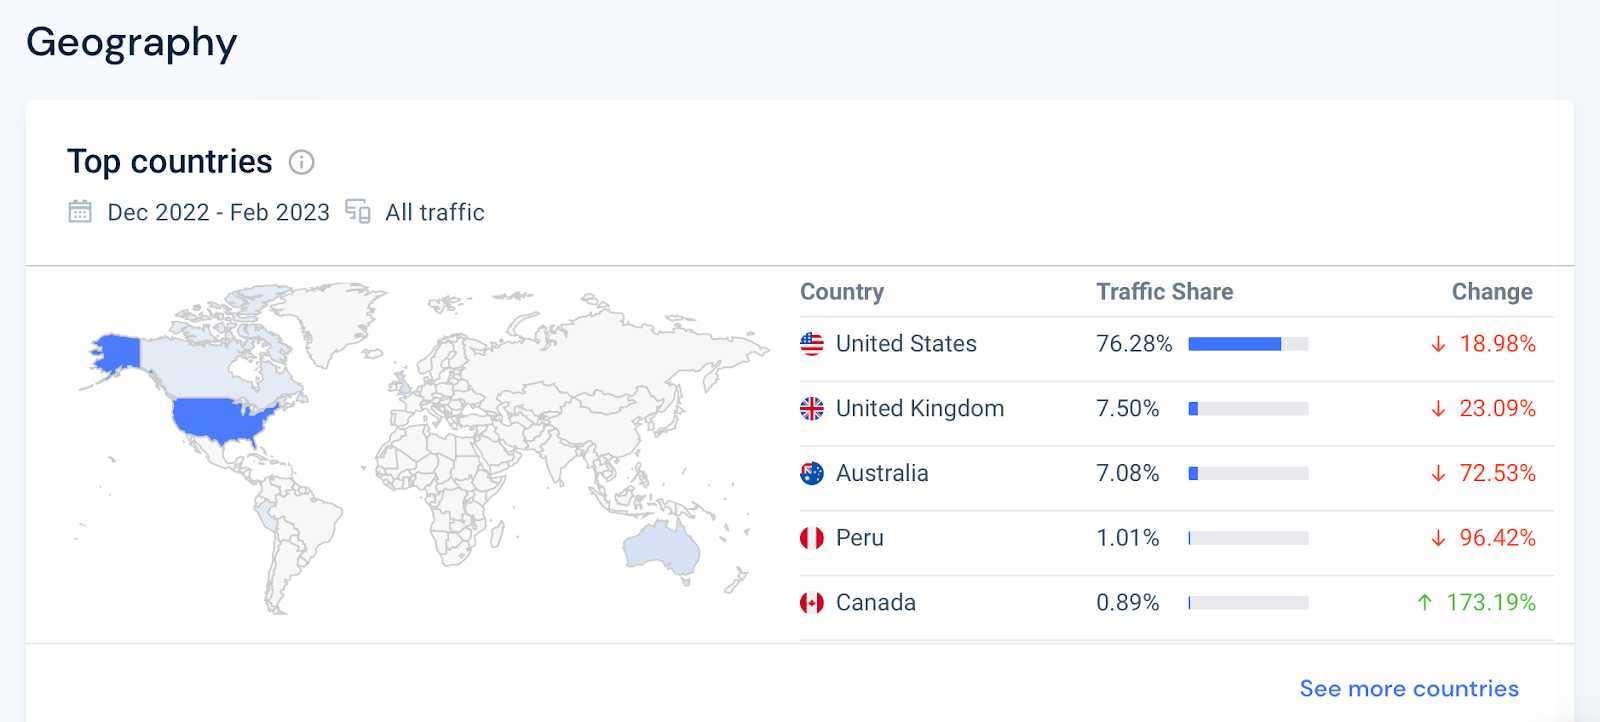
Task: Click the calendar icon before date range
Action: pos(80,212)
